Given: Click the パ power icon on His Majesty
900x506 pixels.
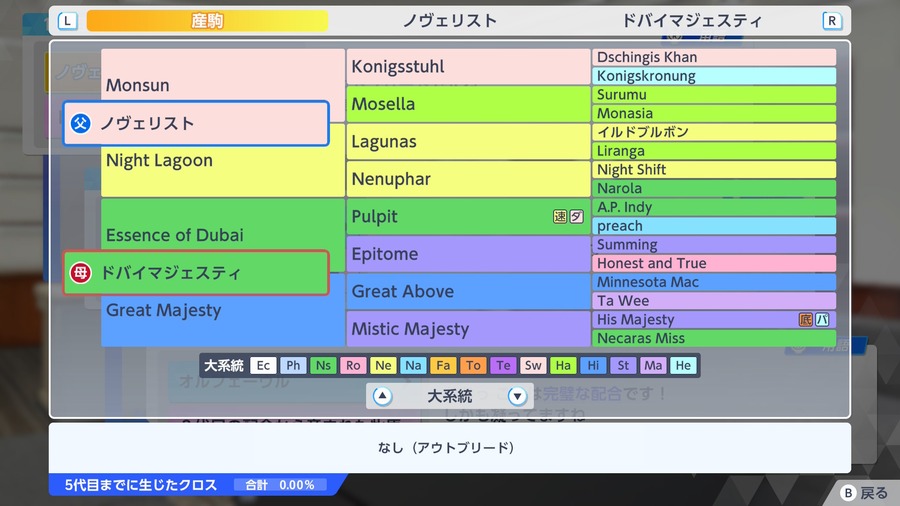Looking at the screenshot, I should click(822, 320).
